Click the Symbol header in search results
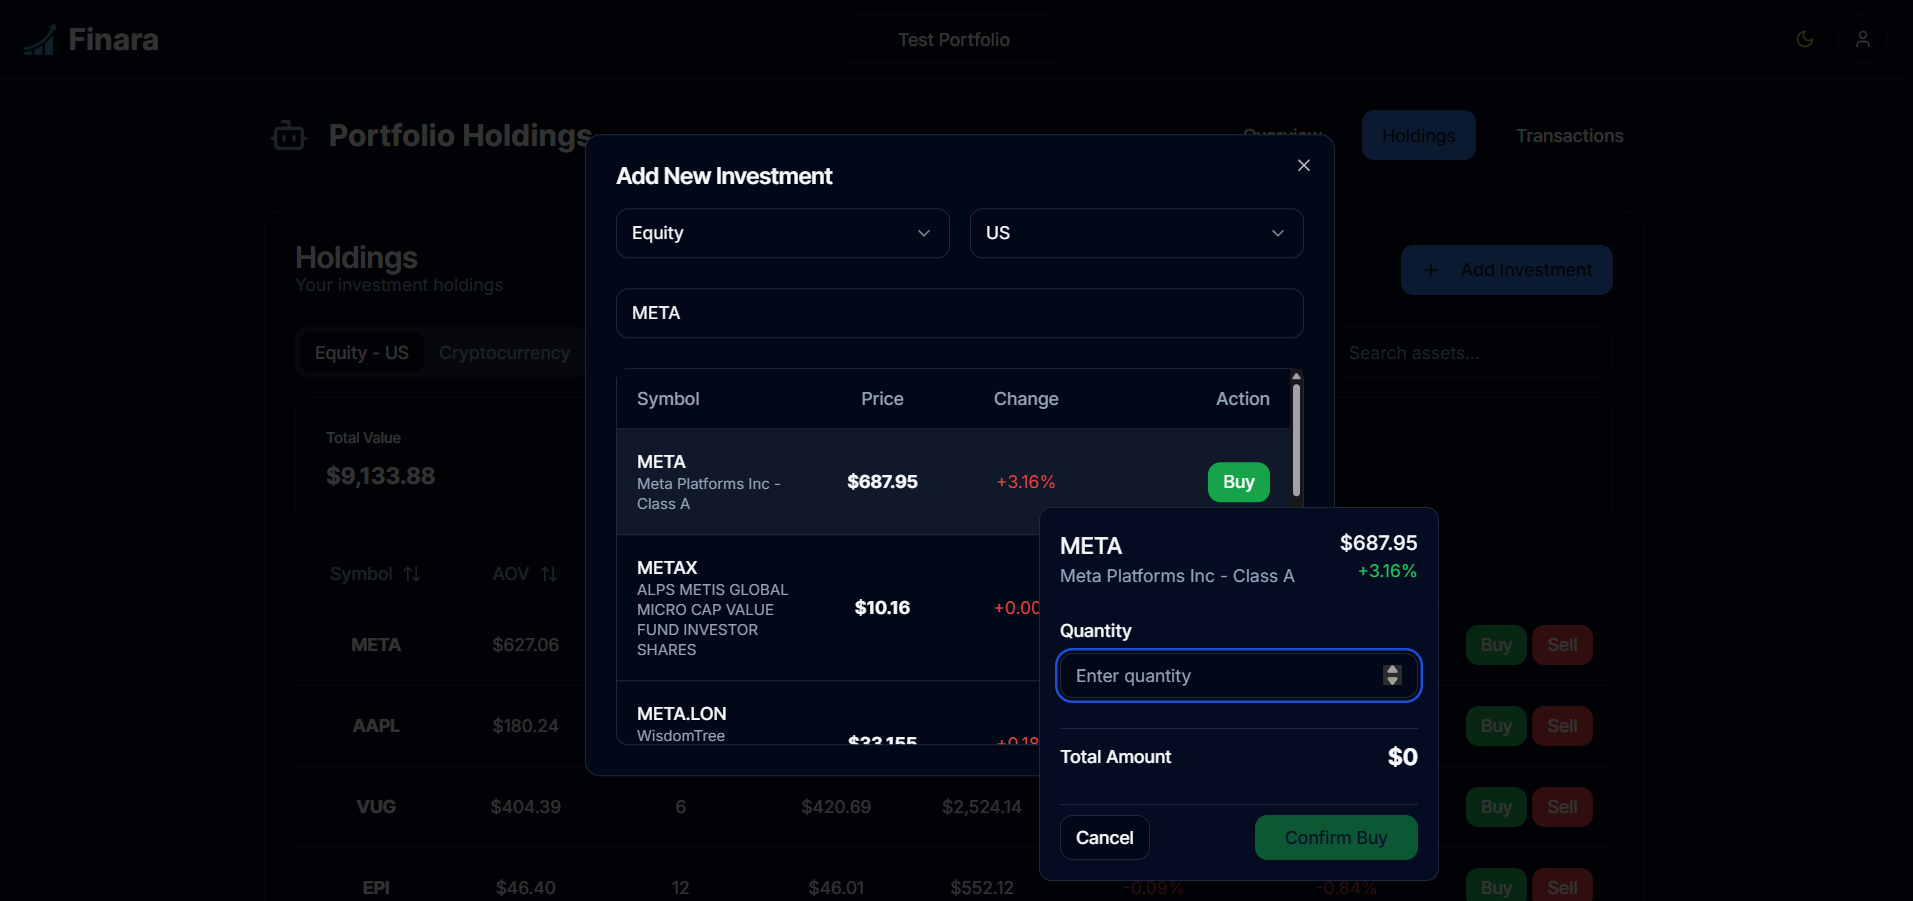Image resolution: width=1913 pixels, height=901 pixels. coord(668,399)
